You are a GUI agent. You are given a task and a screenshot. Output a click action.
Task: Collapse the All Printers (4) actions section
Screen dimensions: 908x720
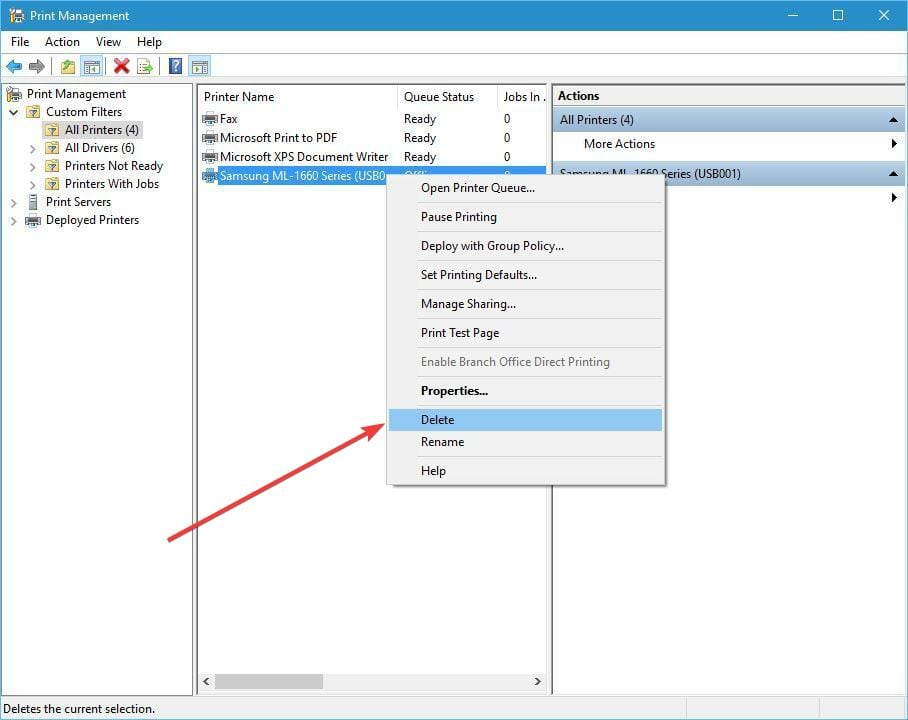[894, 120]
